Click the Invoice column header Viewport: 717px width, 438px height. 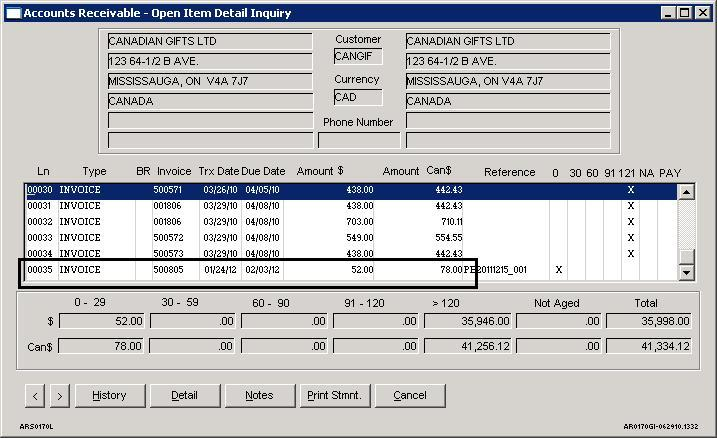(174, 171)
